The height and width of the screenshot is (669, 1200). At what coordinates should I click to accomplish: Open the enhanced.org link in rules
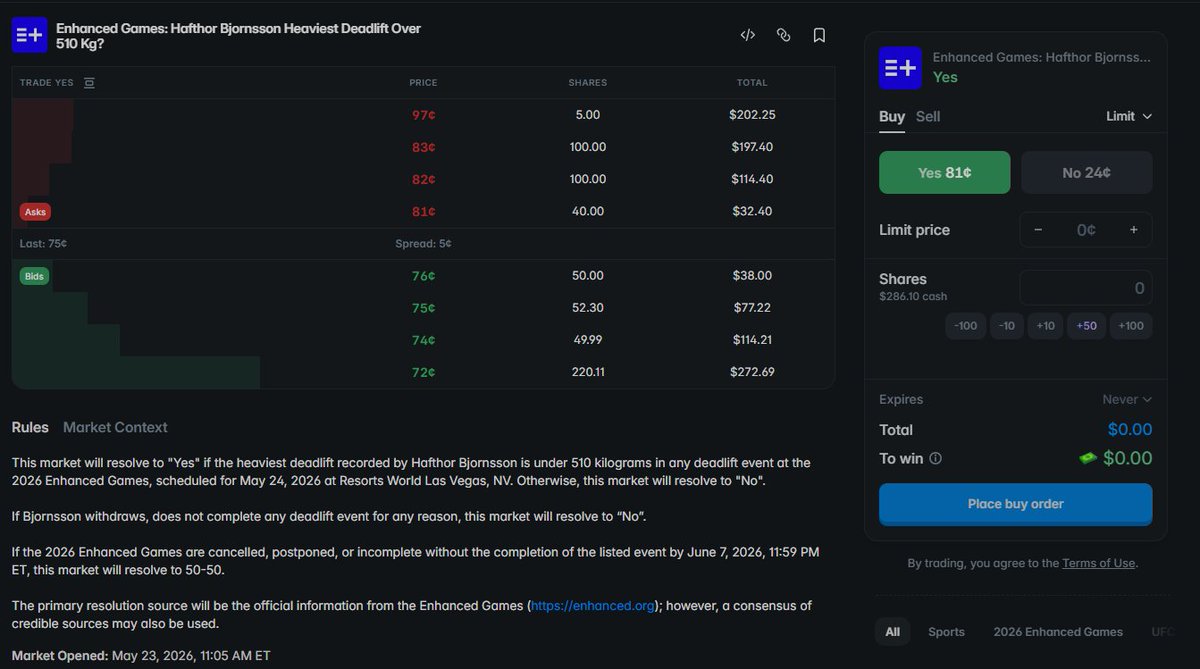[593, 606]
